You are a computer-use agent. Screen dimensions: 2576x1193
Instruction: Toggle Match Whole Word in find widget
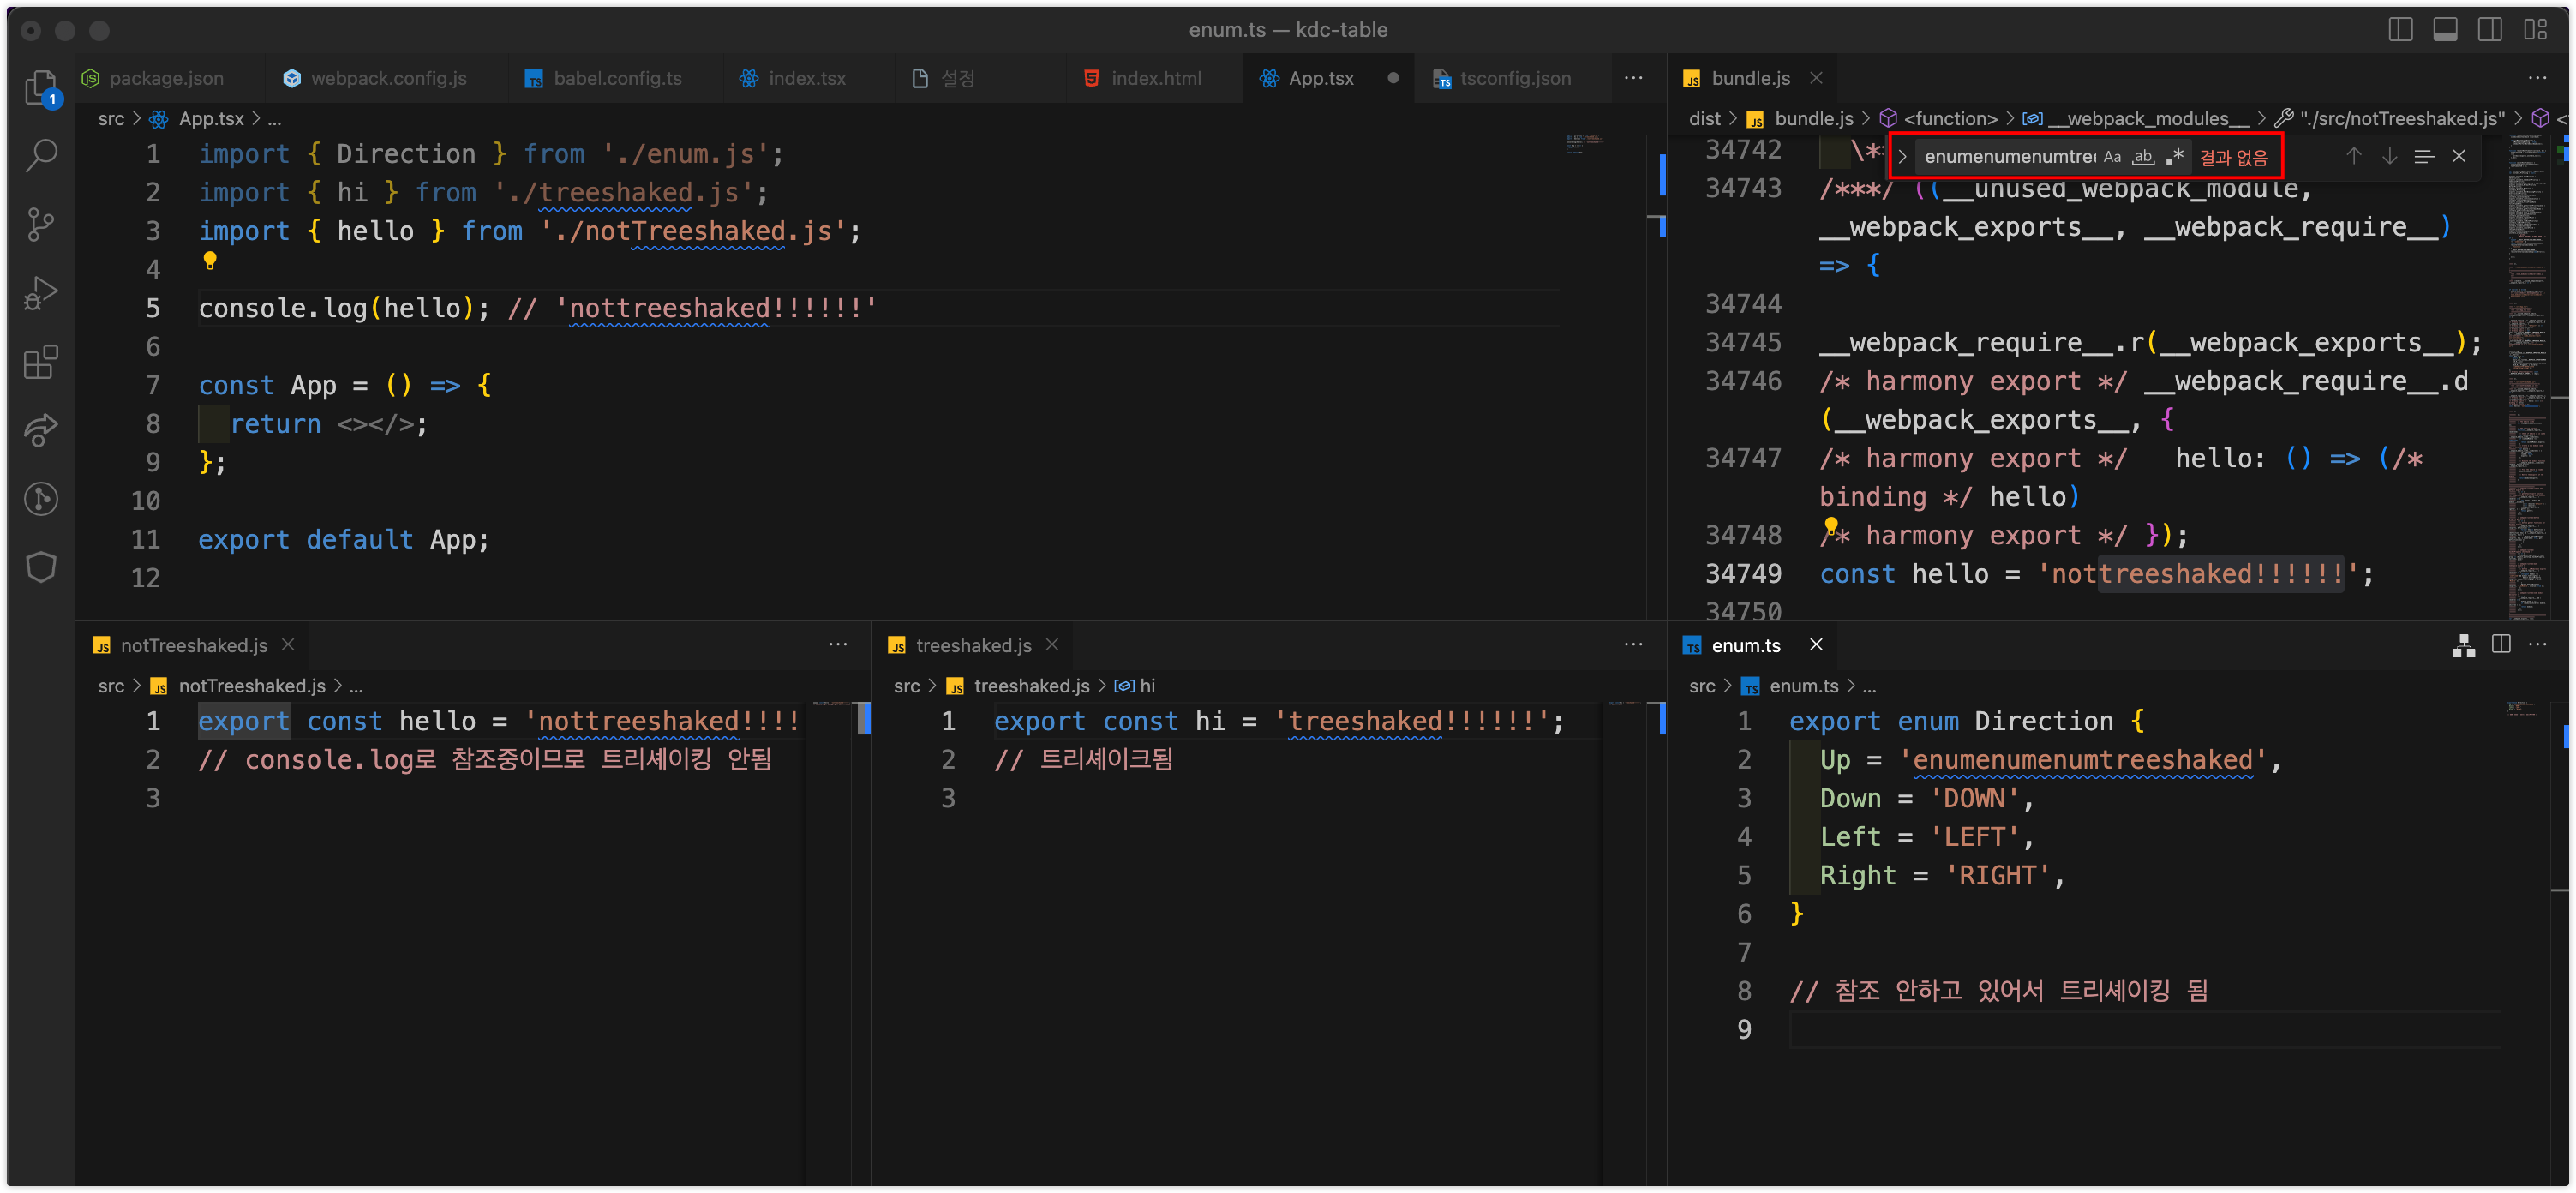2142,156
